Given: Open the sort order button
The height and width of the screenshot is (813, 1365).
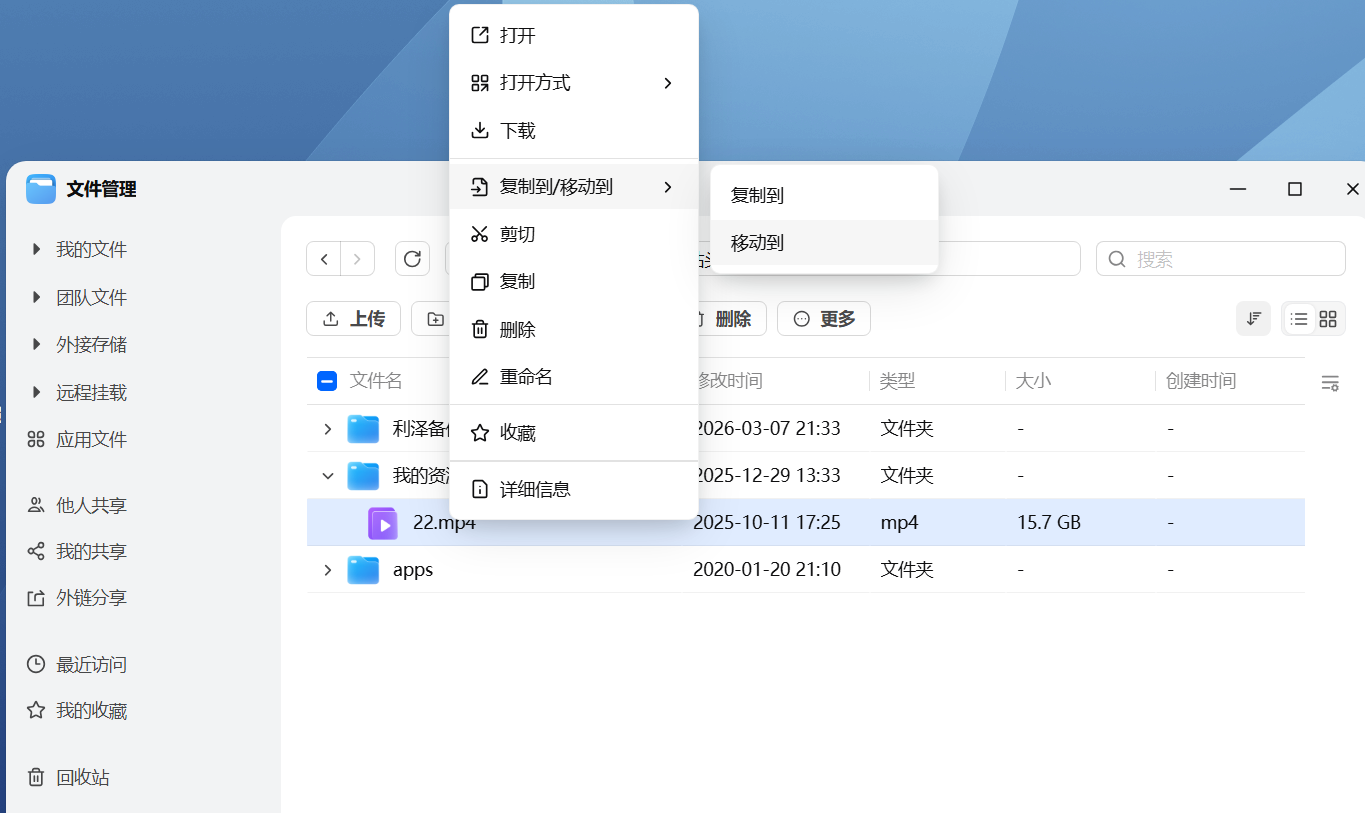Looking at the screenshot, I should pos(1253,319).
